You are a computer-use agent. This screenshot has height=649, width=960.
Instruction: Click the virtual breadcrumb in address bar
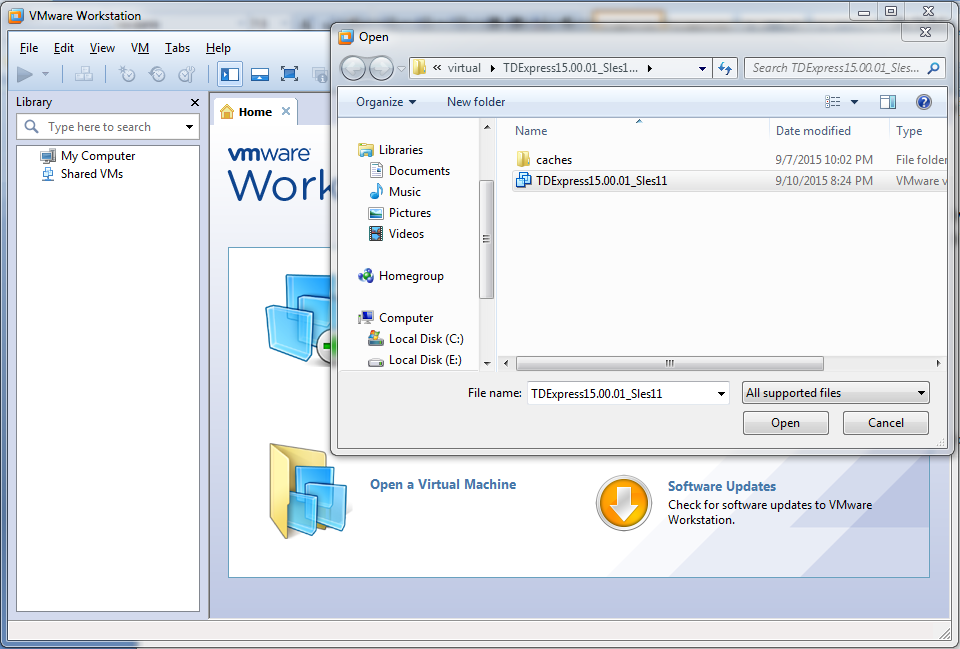tap(464, 68)
